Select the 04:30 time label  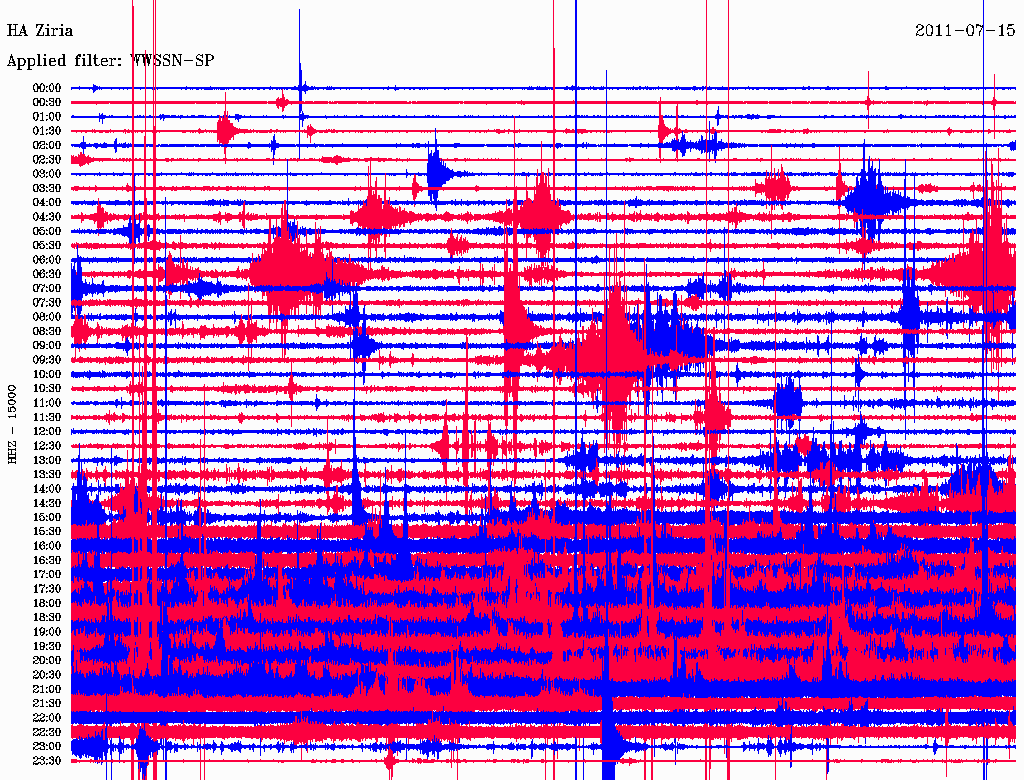point(47,217)
